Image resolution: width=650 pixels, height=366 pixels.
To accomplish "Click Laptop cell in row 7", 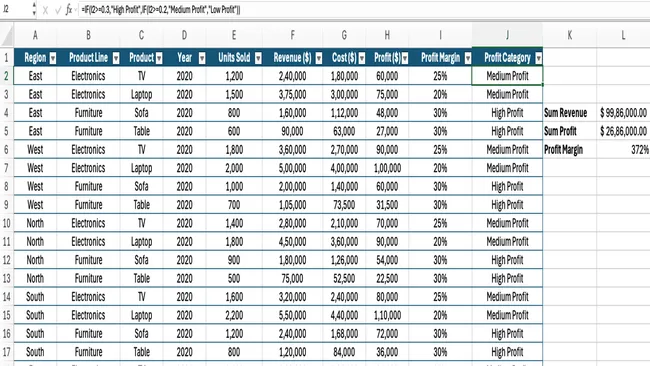I will coord(141,168).
